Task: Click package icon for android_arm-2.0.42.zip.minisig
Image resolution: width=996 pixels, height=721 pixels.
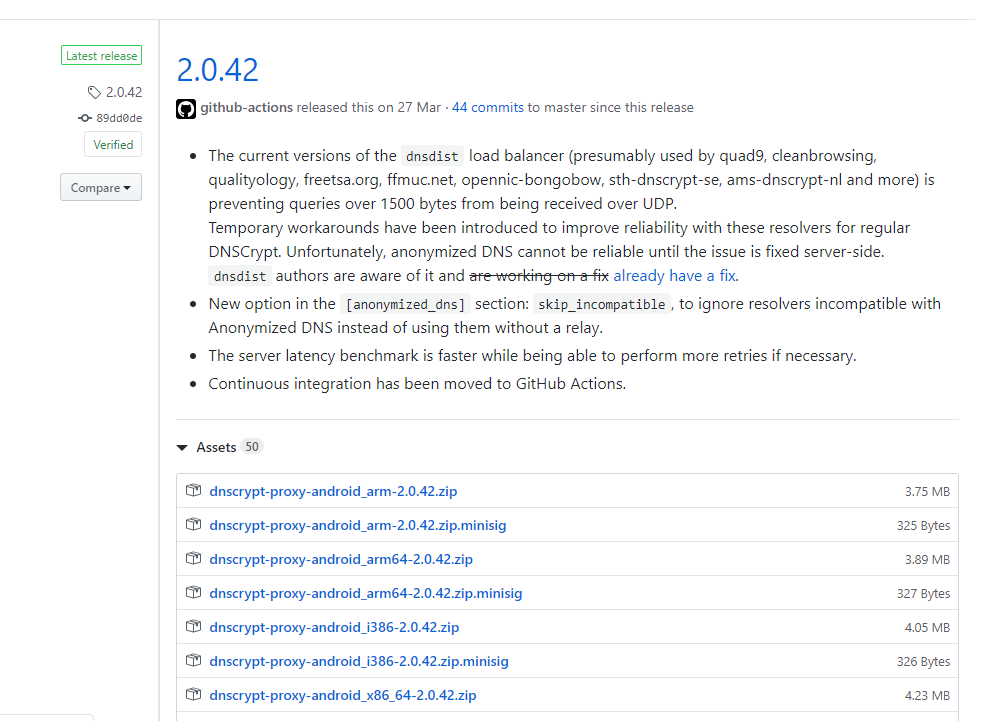Action: (x=194, y=525)
